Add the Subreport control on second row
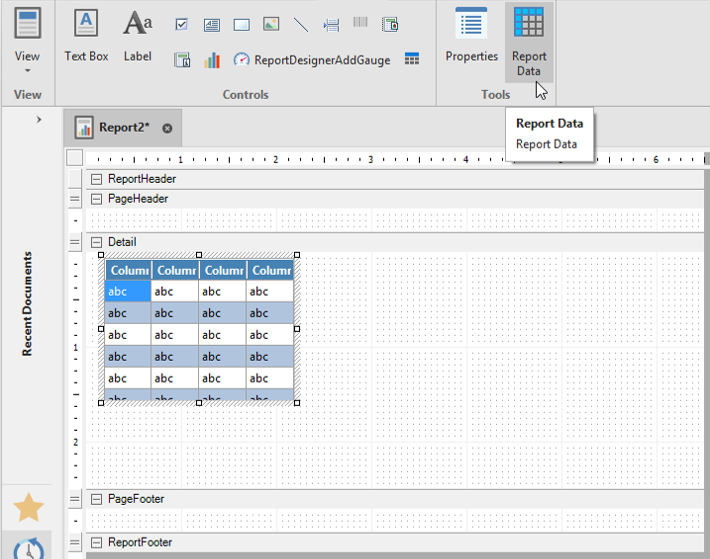This screenshot has width=710, height=559. [x=182, y=59]
